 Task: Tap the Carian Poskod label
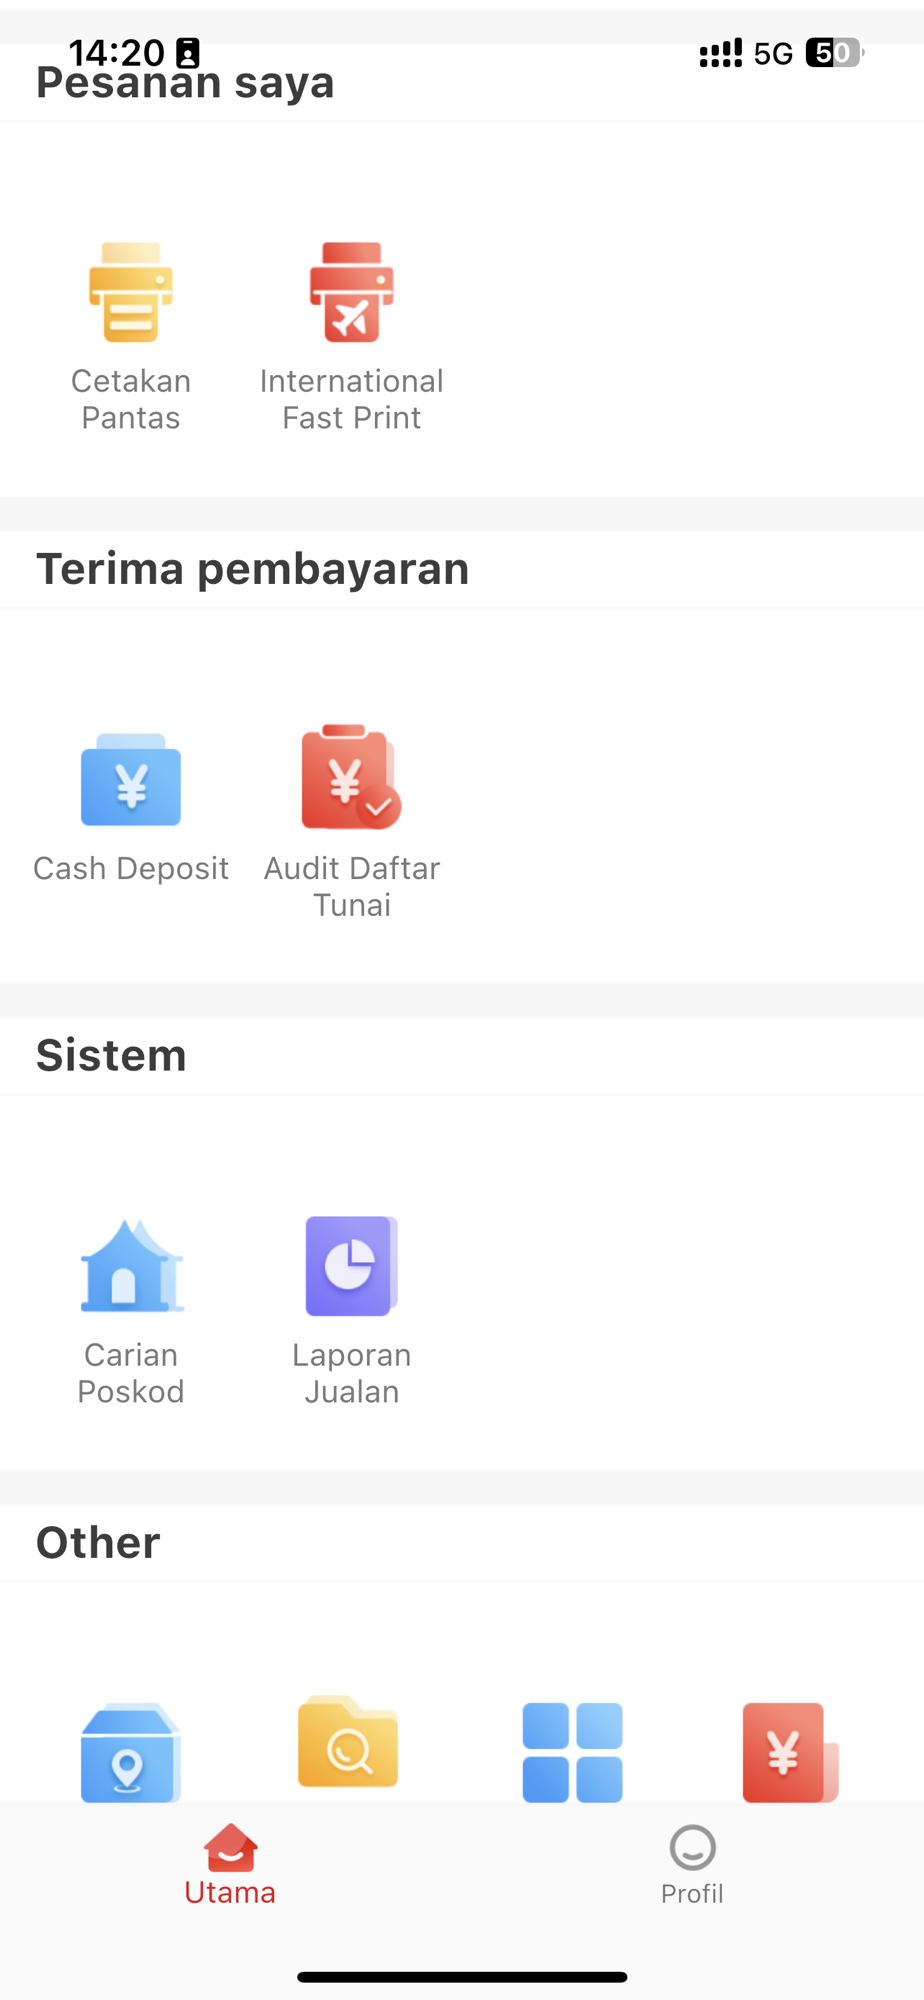pyautogui.click(x=131, y=1373)
